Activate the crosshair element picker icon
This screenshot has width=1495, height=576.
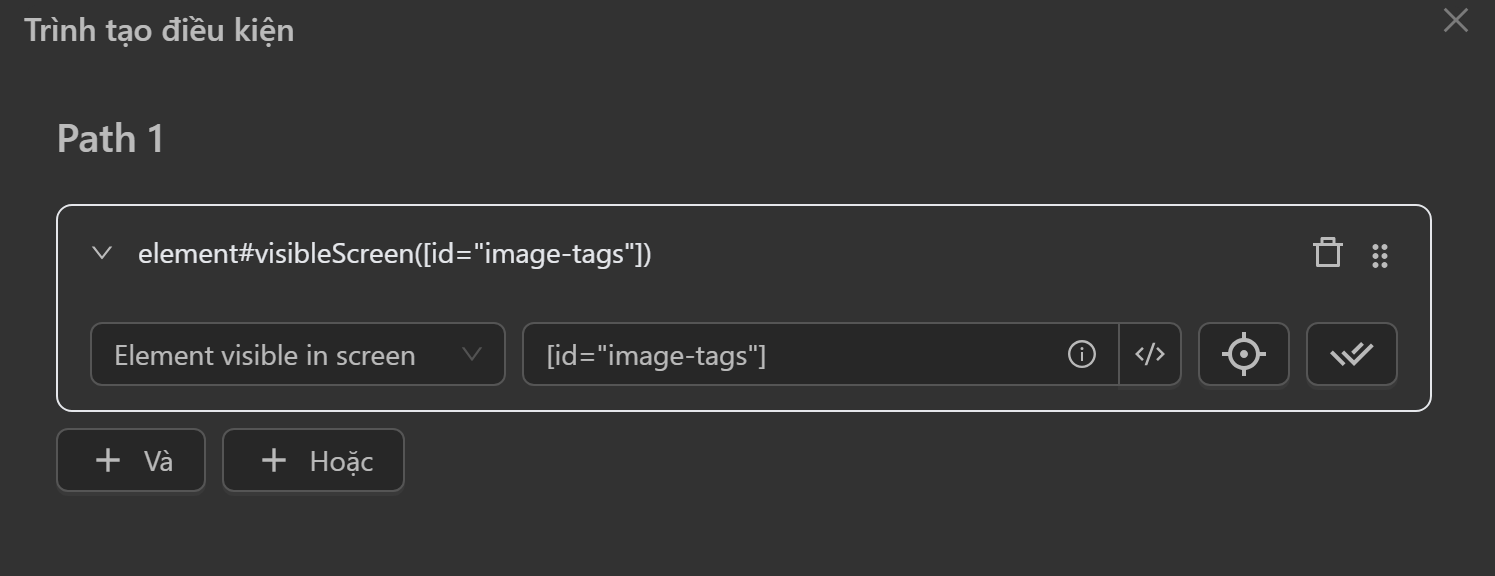click(1243, 354)
